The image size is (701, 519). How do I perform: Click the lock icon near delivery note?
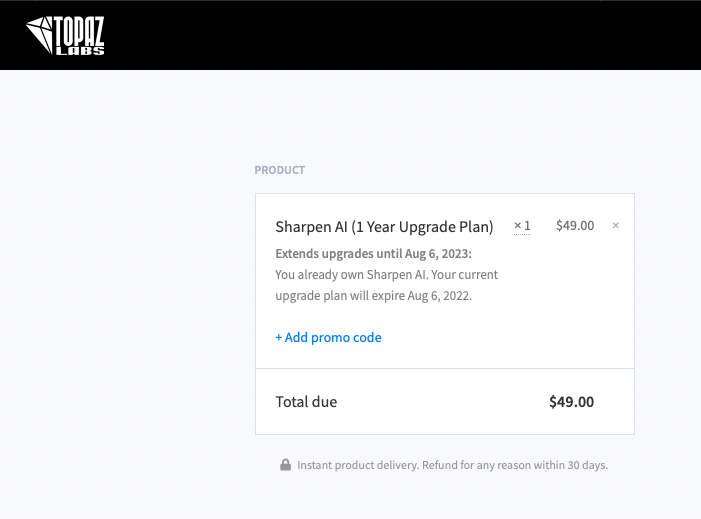(285, 465)
